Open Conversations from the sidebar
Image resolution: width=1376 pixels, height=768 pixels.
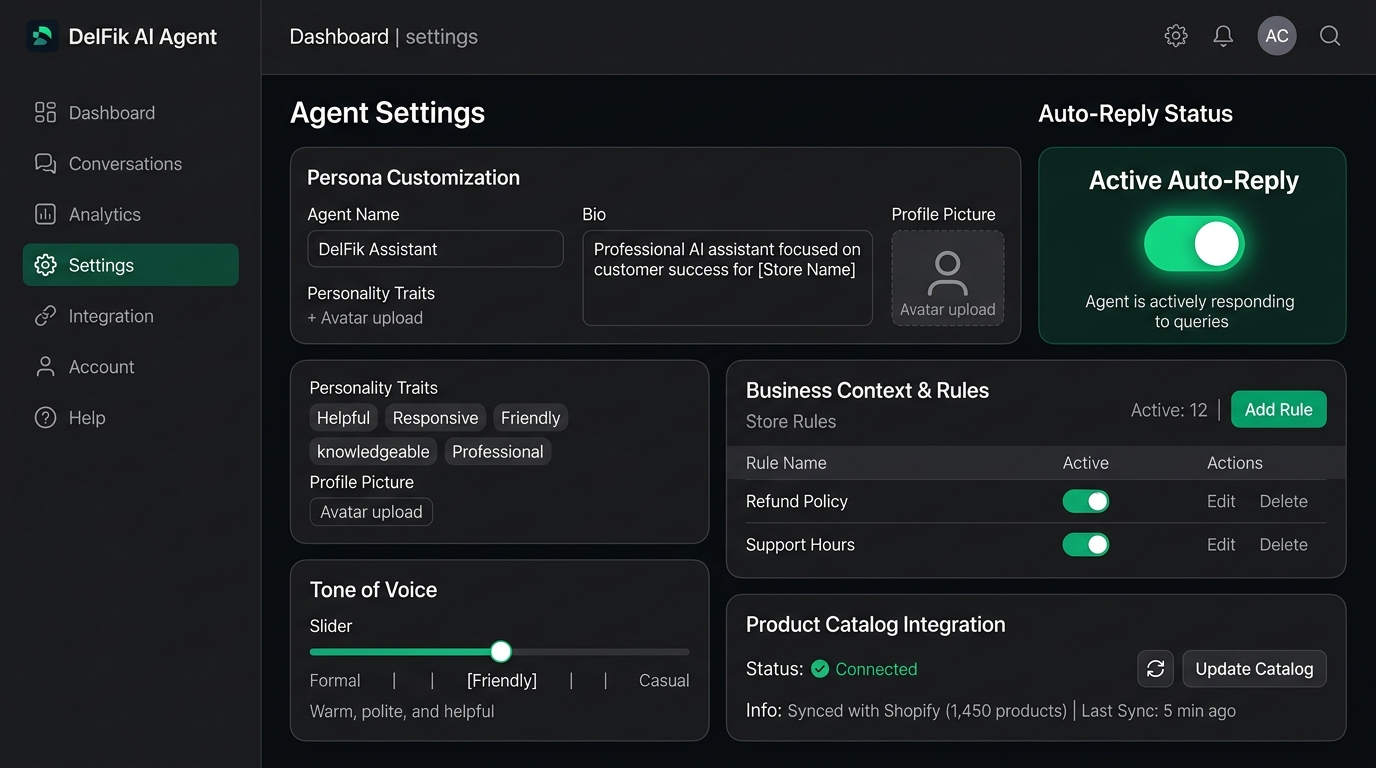131,164
